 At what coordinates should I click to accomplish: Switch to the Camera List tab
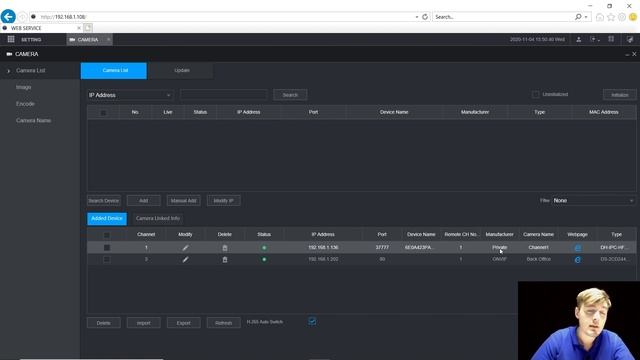[x=114, y=71]
